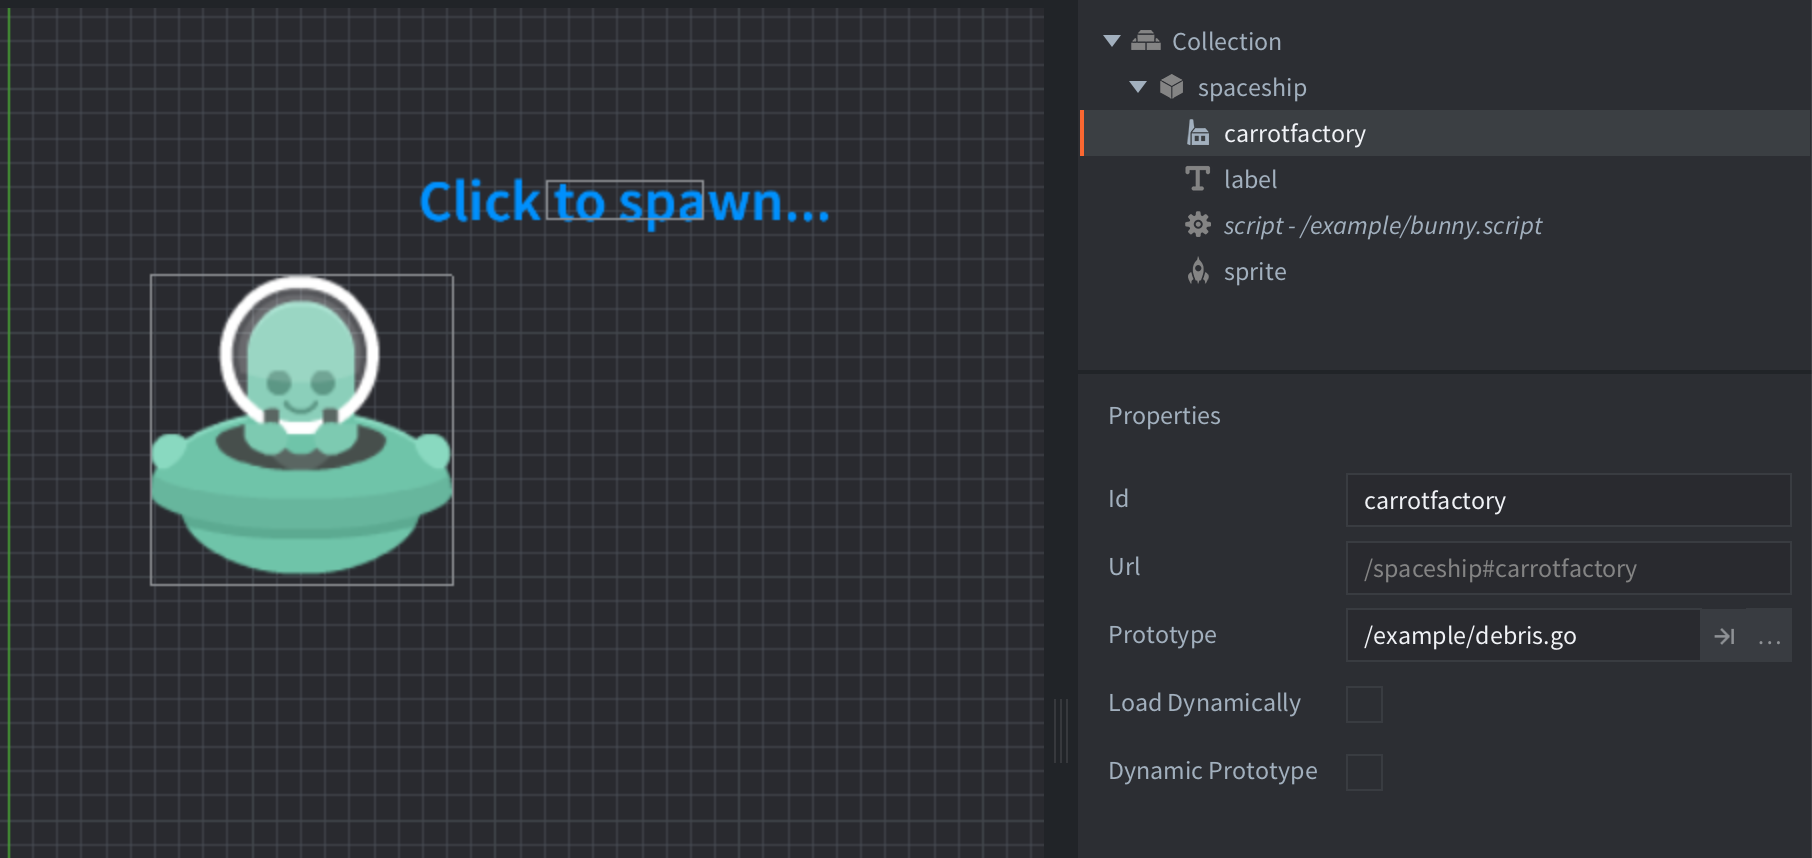Select the sprite component in outline

[x=1255, y=271]
